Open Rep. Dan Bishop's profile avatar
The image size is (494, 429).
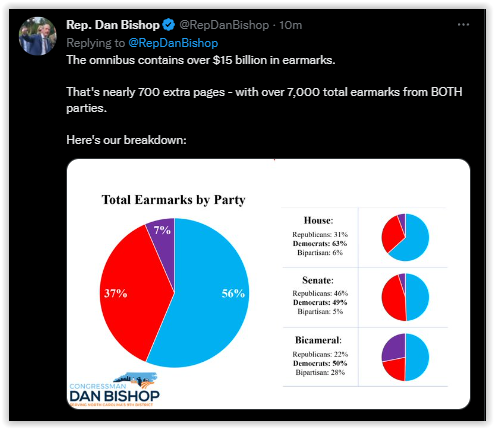click(38, 36)
